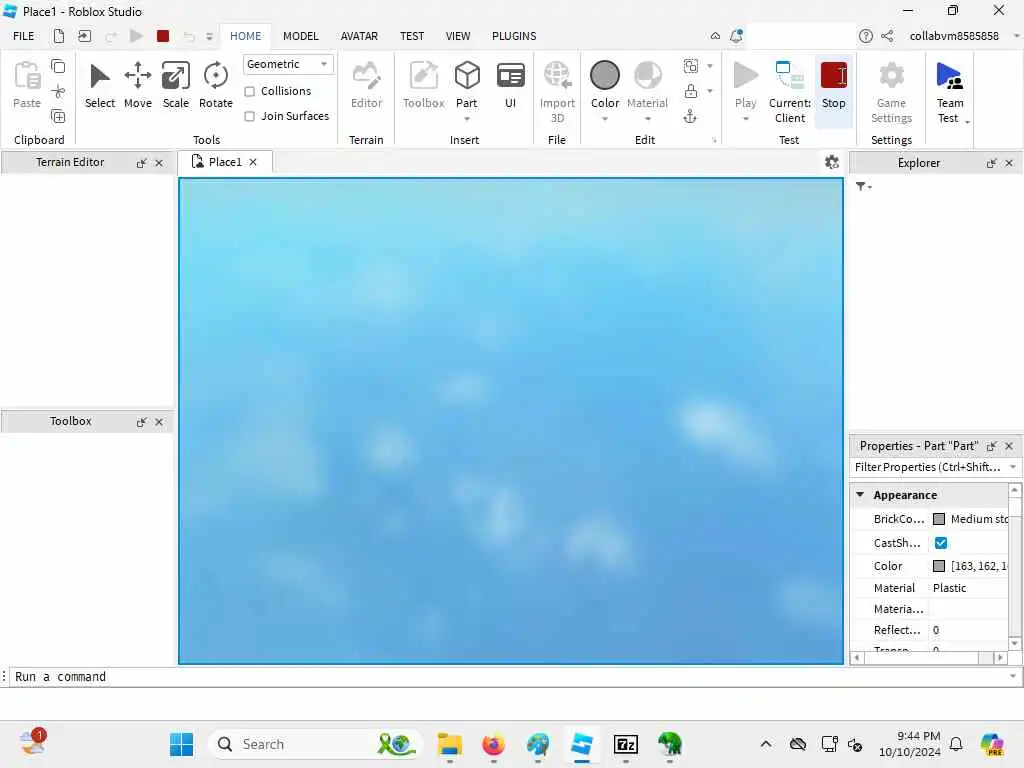The width and height of the screenshot is (1024, 768).
Task: Click the BrickColor swatch
Action: [939, 519]
